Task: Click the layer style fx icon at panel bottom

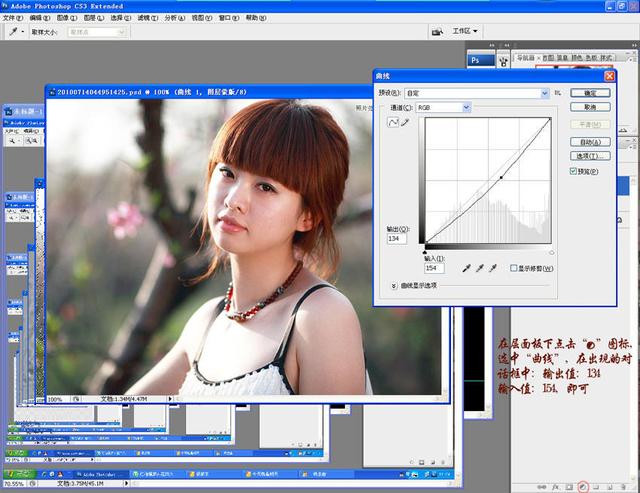Action: point(556,487)
